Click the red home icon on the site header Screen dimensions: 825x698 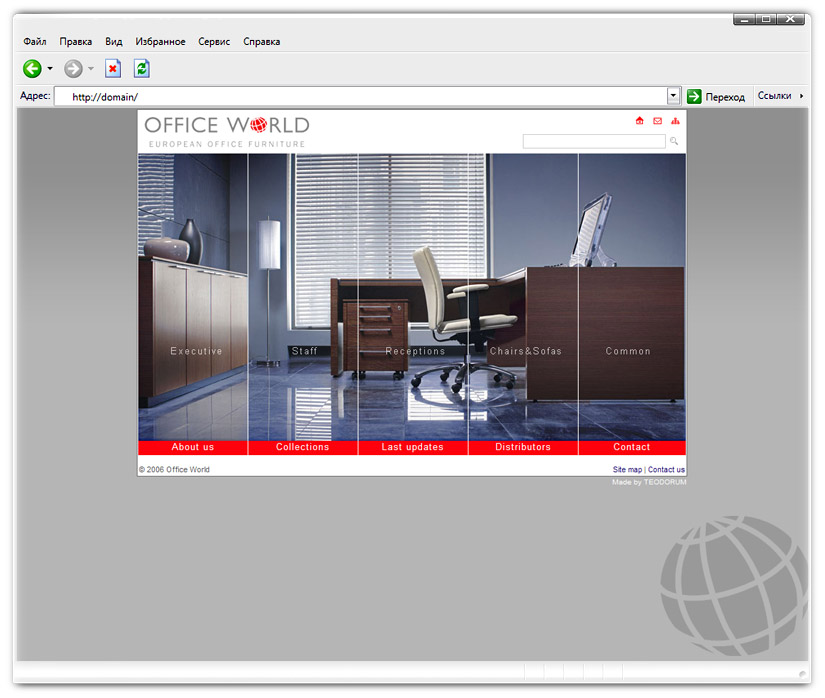640,120
